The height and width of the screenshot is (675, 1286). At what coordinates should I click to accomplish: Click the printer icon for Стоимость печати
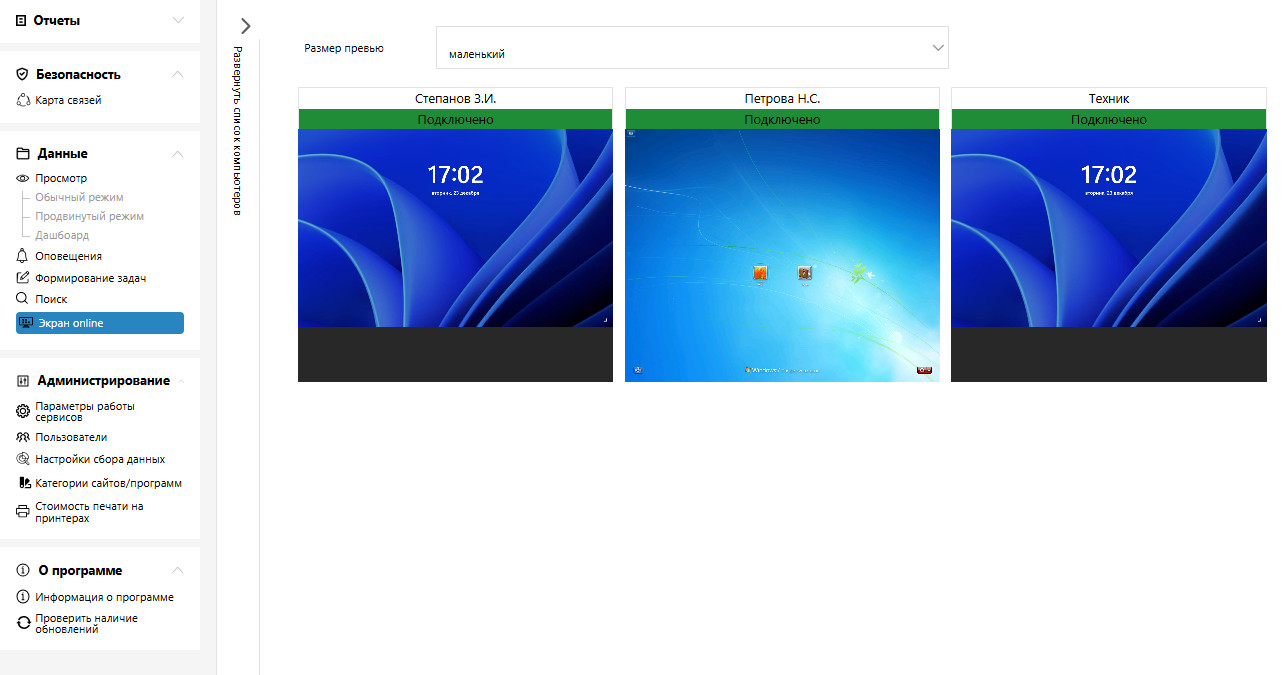click(x=24, y=512)
